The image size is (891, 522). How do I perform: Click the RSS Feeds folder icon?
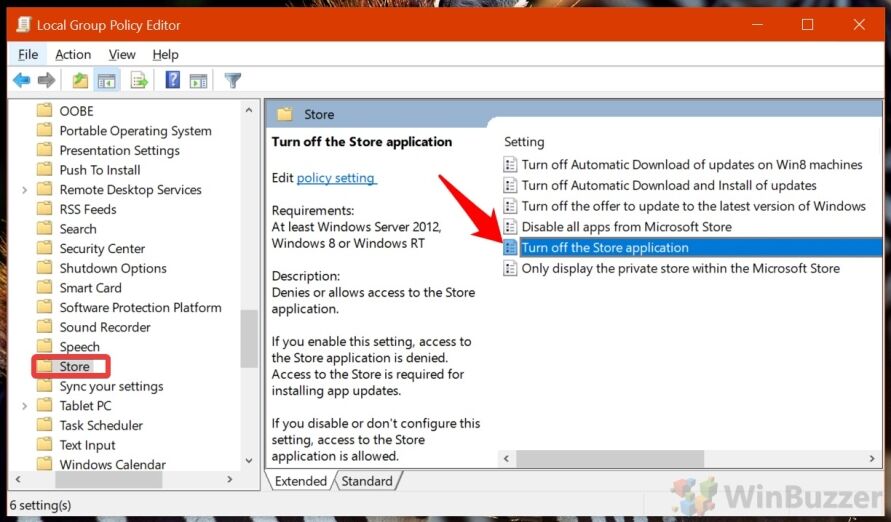44,208
